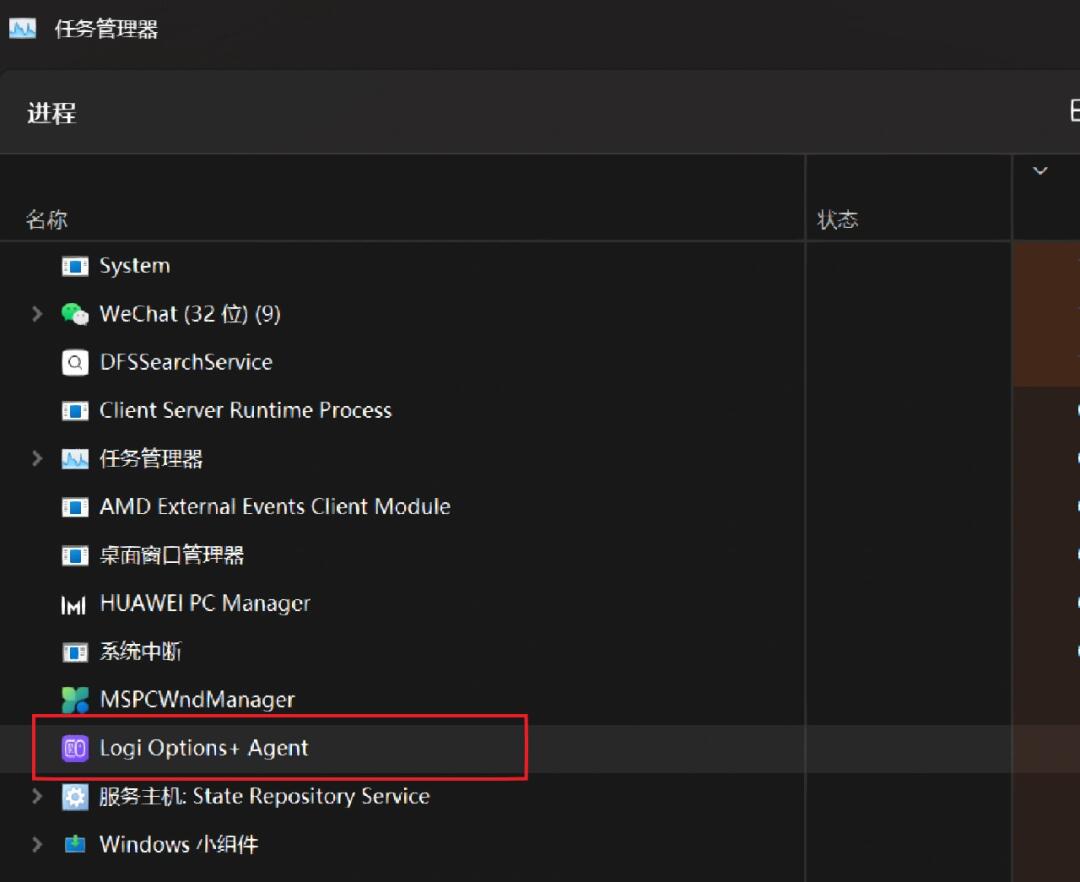Screen dimensions: 1080x882
Task: Select the HUAWEI PC Manager process name
Action: pyautogui.click(x=205, y=603)
